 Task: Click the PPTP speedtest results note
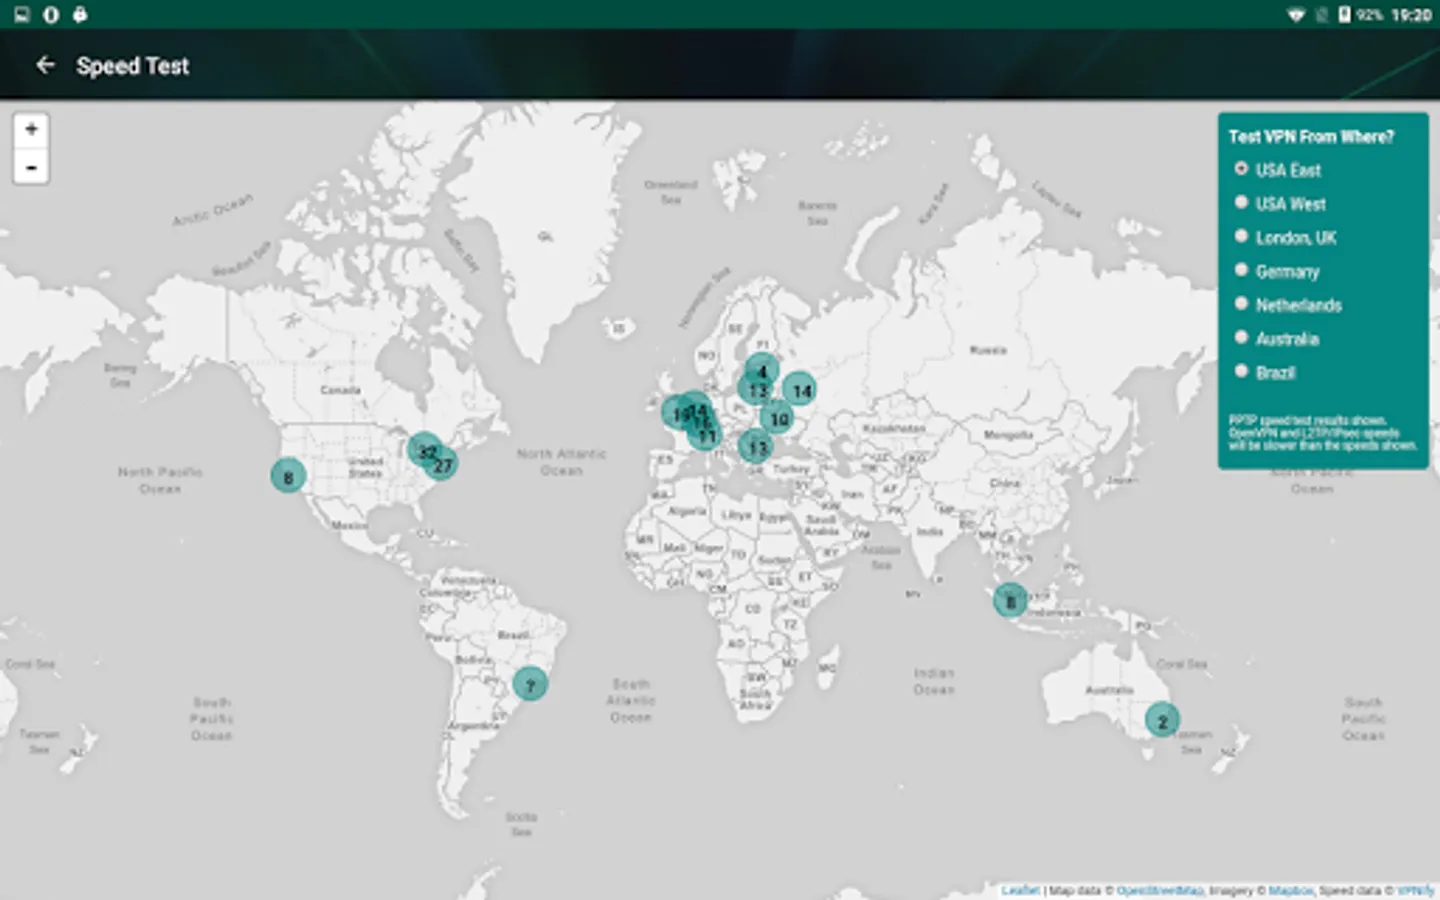pos(1323,433)
